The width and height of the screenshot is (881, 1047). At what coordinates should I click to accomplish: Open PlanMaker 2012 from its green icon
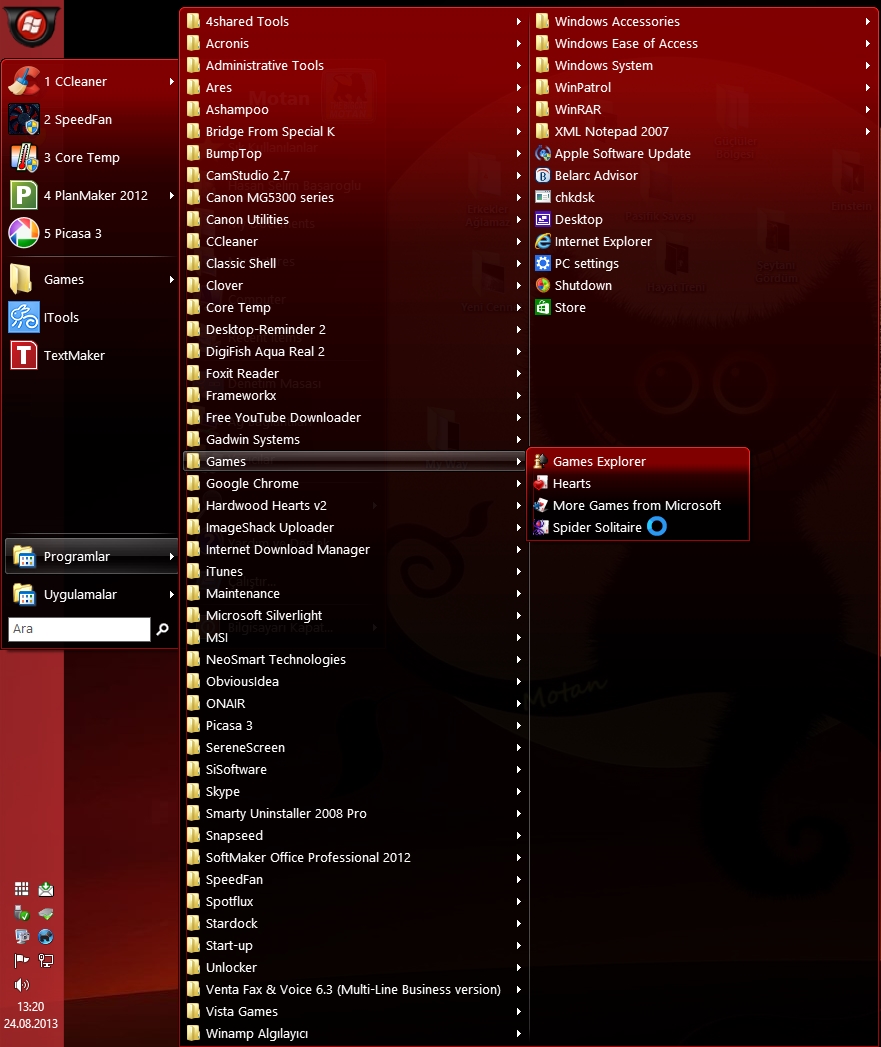24,196
